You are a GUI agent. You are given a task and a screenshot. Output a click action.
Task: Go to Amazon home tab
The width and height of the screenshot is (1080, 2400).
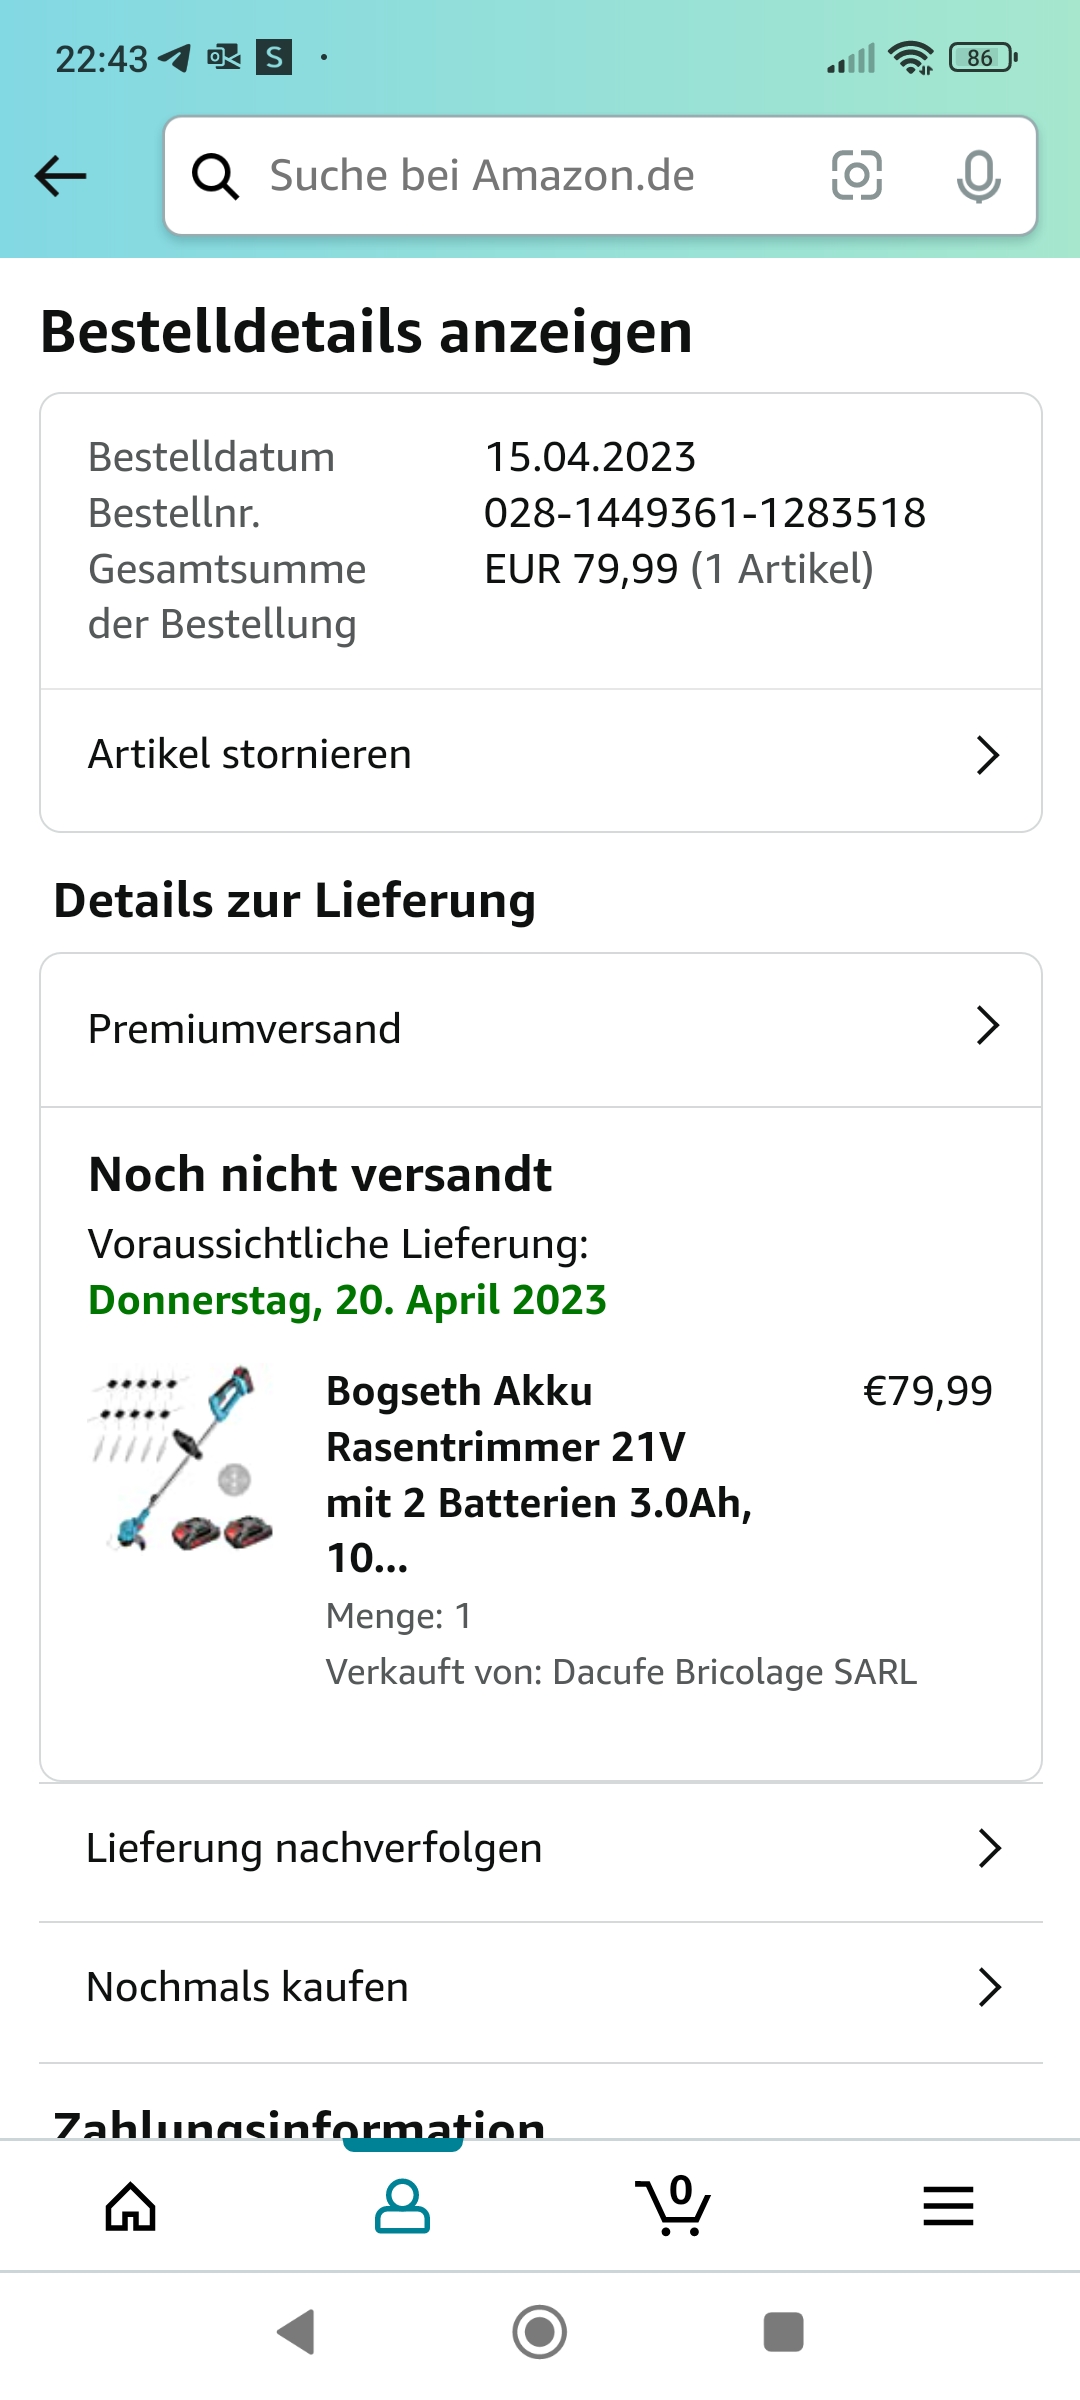[131, 2206]
